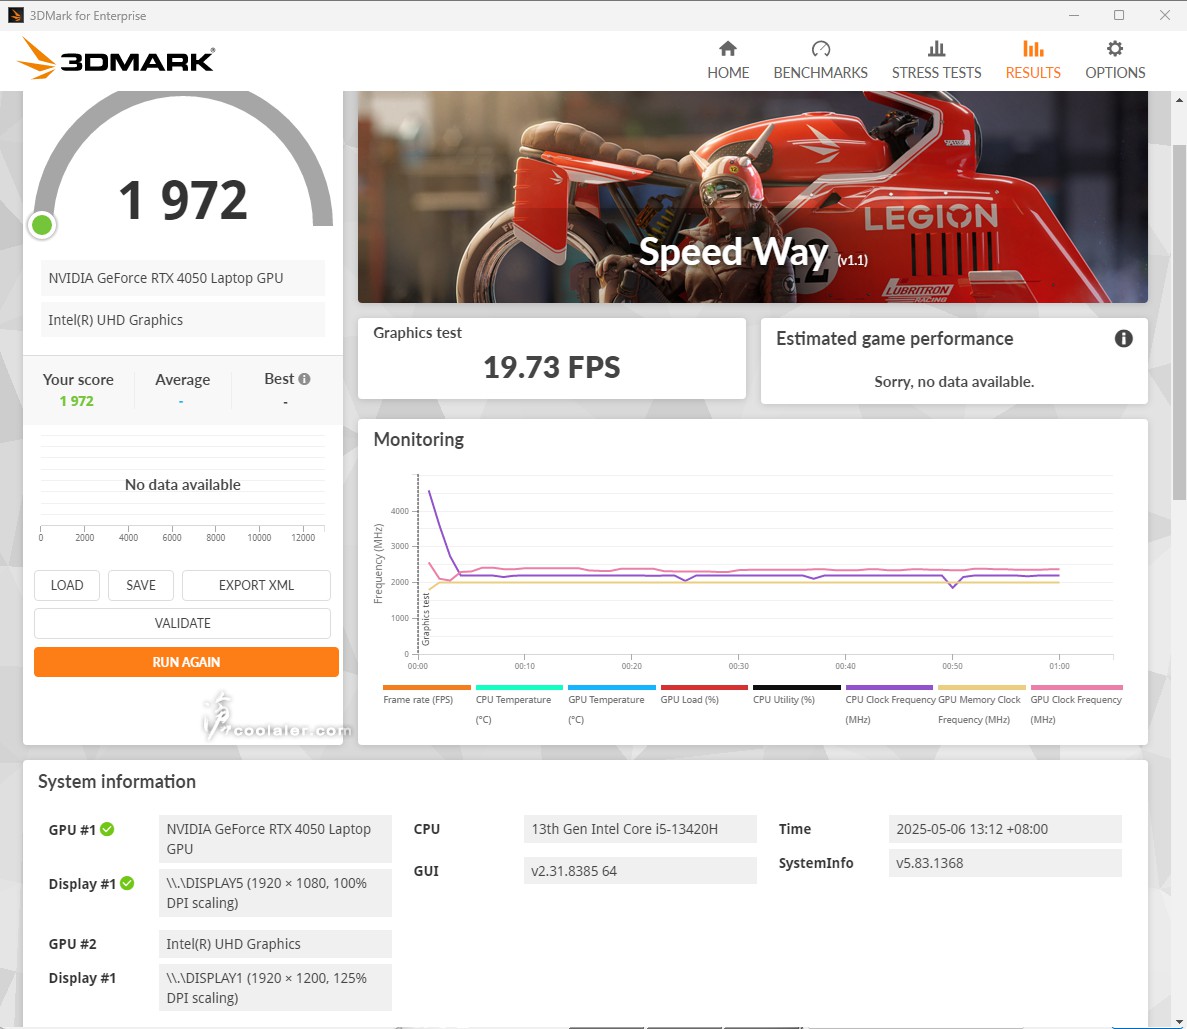Click the GUI version v2.31.8385 64
The image size is (1187, 1029).
tap(640, 871)
